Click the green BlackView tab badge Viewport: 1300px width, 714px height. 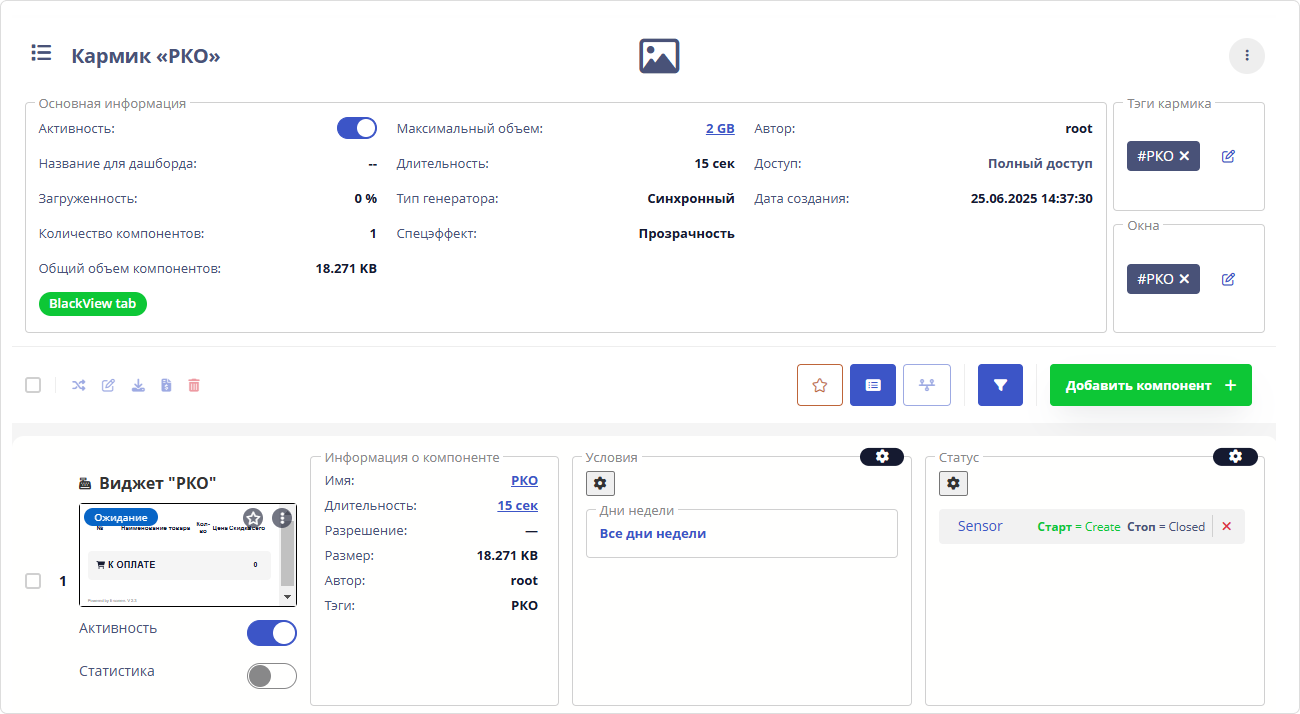pyautogui.click(x=93, y=304)
